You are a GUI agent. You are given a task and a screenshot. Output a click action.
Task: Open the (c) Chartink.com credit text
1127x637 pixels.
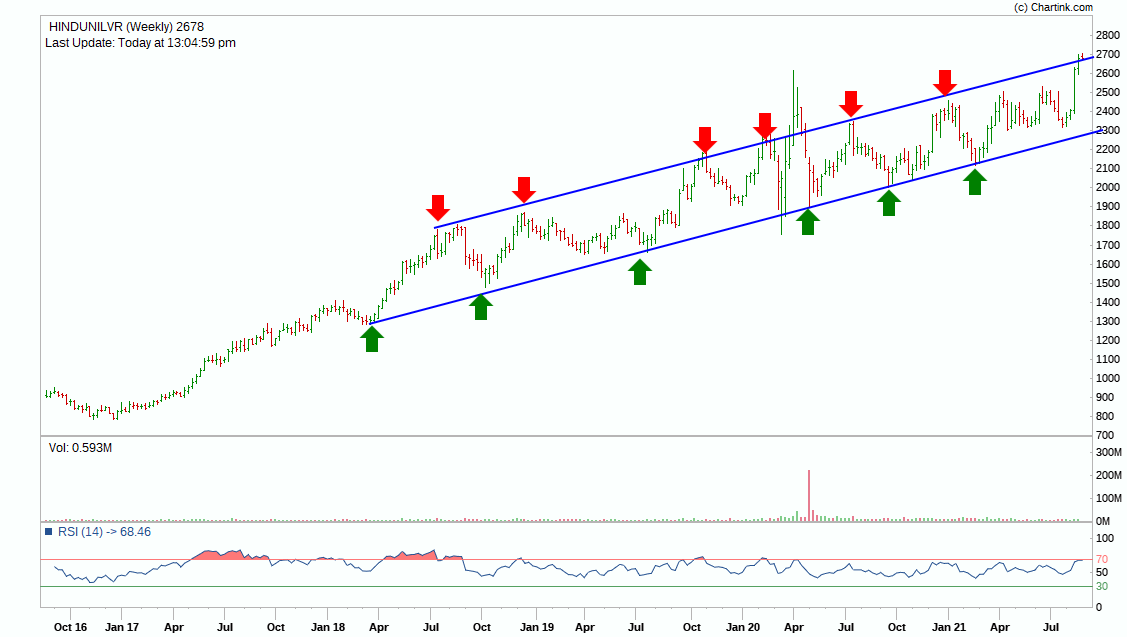[x=1053, y=7]
